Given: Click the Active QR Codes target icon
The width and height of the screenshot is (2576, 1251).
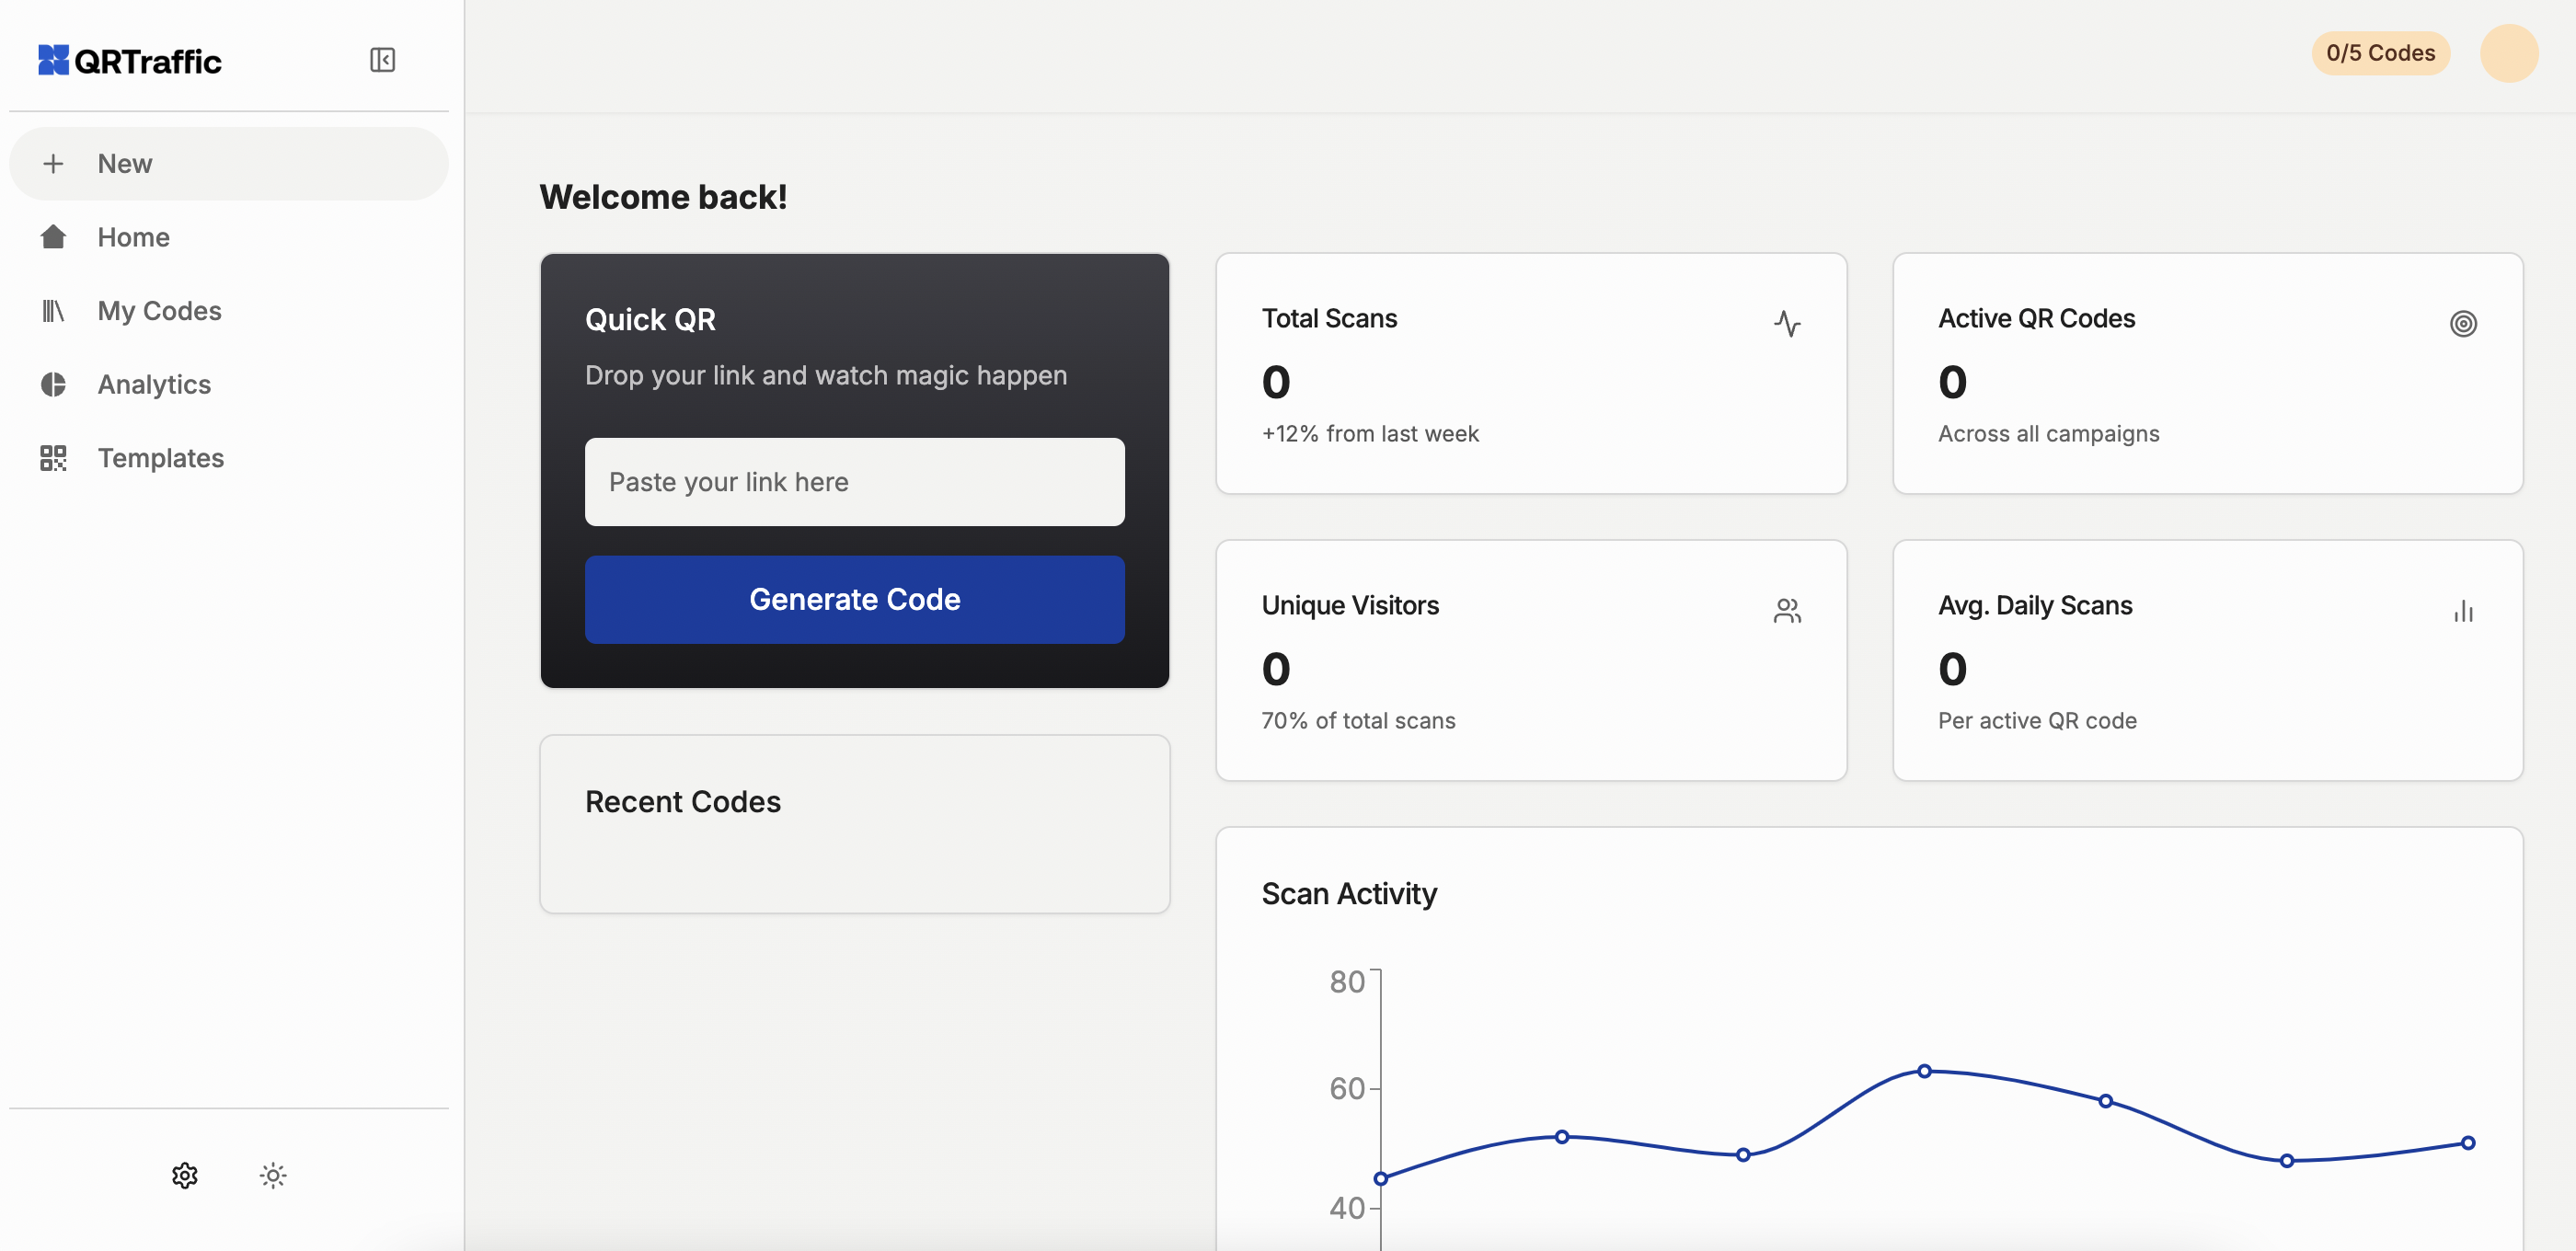Looking at the screenshot, I should [2465, 324].
